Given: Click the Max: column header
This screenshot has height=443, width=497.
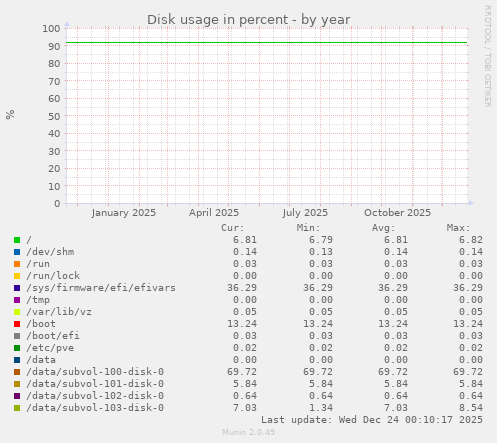Looking at the screenshot, I should click(x=458, y=228).
